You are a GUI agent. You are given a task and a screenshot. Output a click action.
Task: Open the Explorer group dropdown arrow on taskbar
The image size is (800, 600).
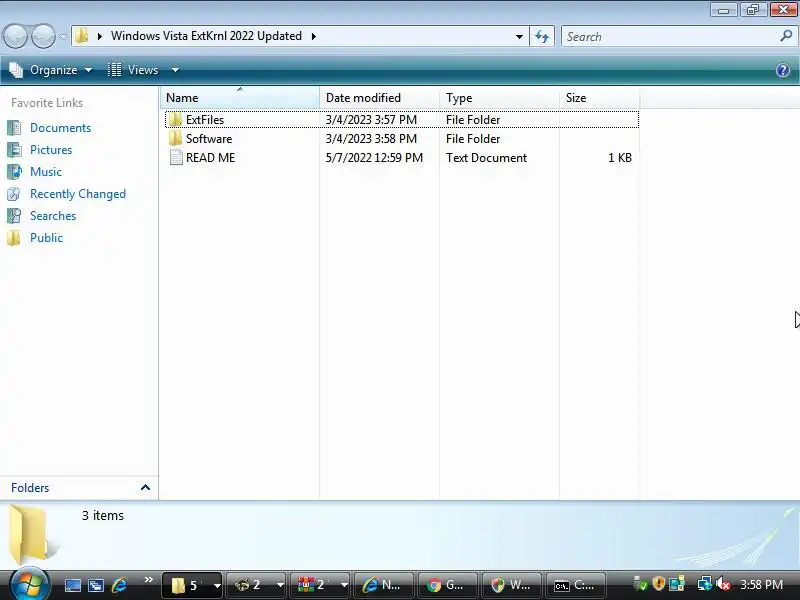pyautogui.click(x=217, y=585)
